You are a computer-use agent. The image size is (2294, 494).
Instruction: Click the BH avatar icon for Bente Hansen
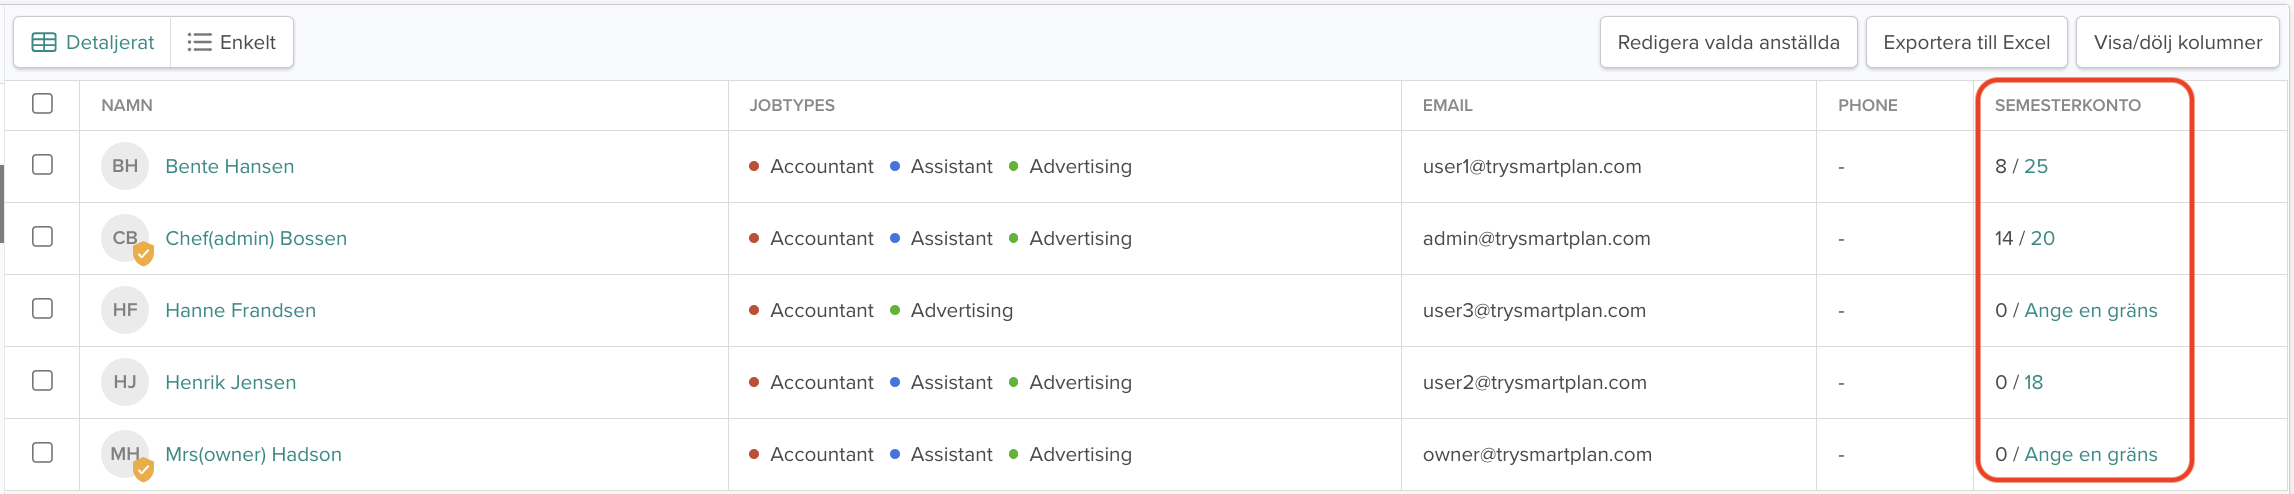click(125, 166)
